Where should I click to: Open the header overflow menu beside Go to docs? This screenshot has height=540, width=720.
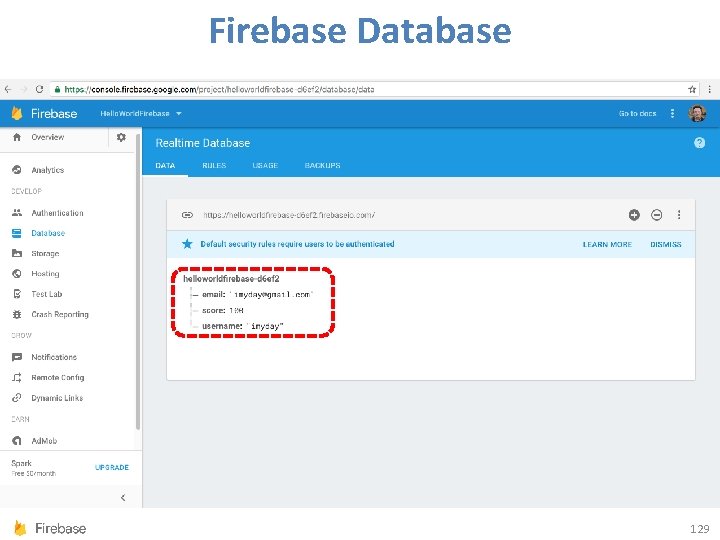pyautogui.click(x=672, y=113)
